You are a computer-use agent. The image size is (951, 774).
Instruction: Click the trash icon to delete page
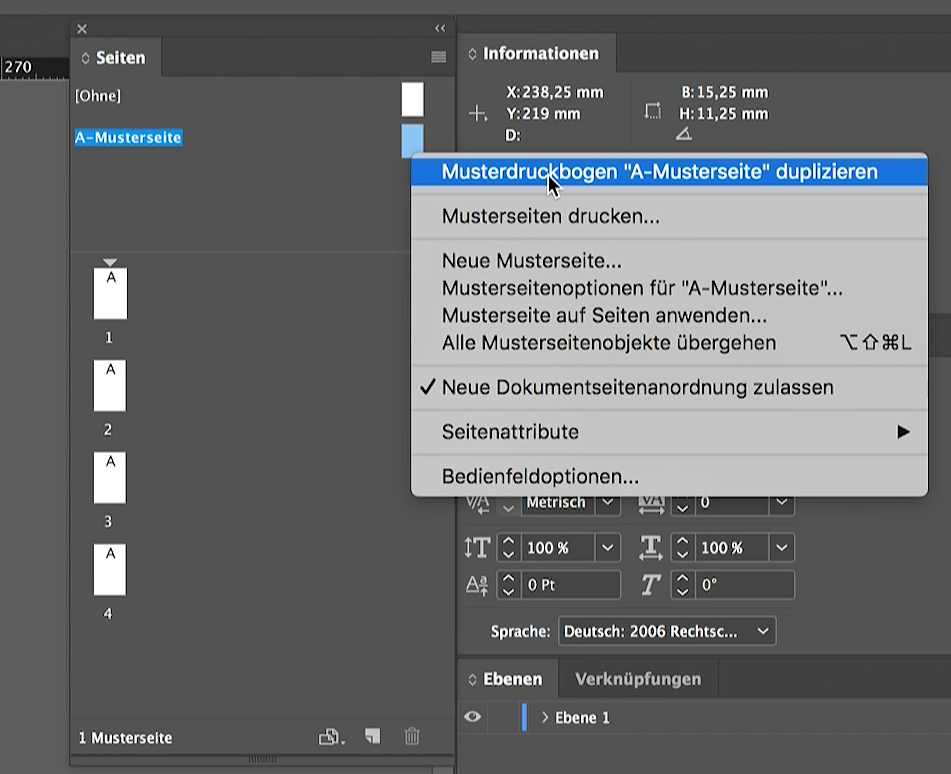tap(412, 737)
